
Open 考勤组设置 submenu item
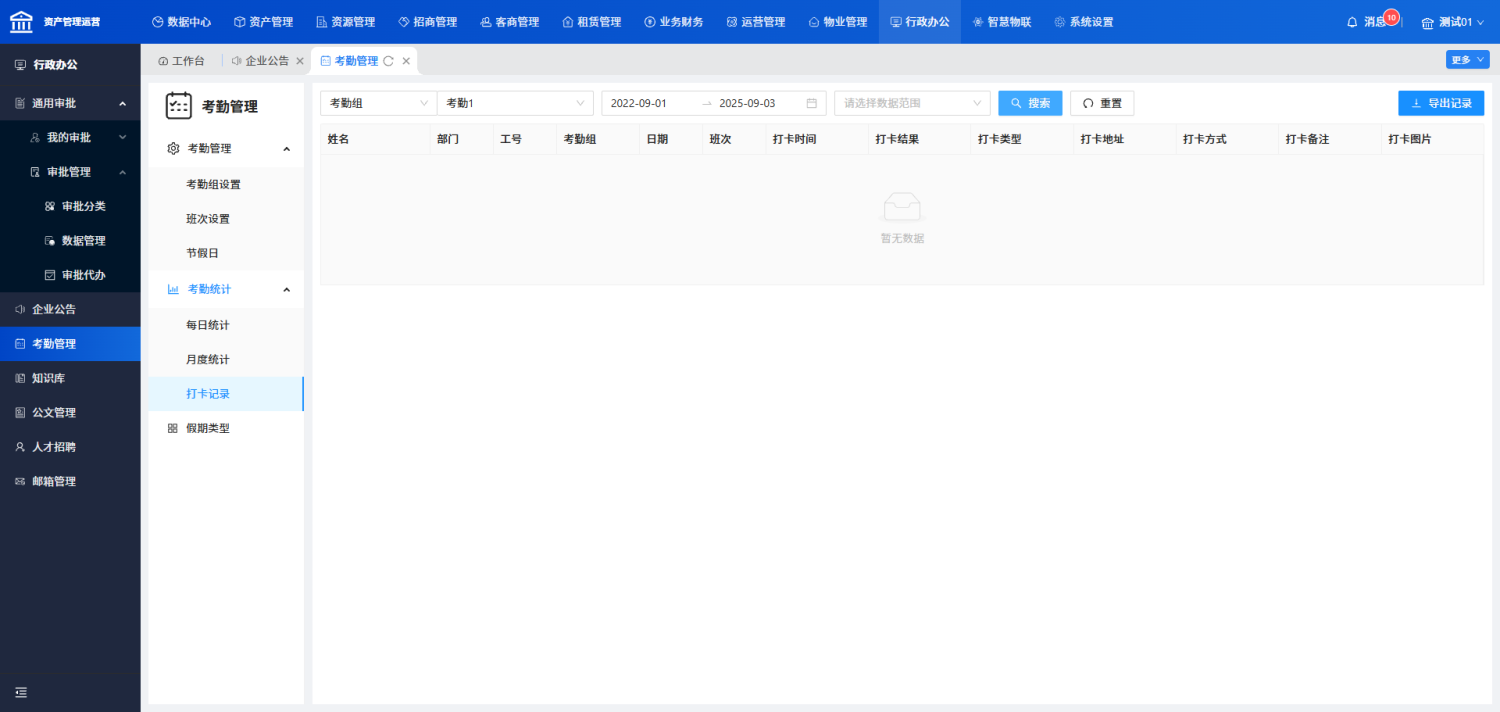click(x=226, y=185)
